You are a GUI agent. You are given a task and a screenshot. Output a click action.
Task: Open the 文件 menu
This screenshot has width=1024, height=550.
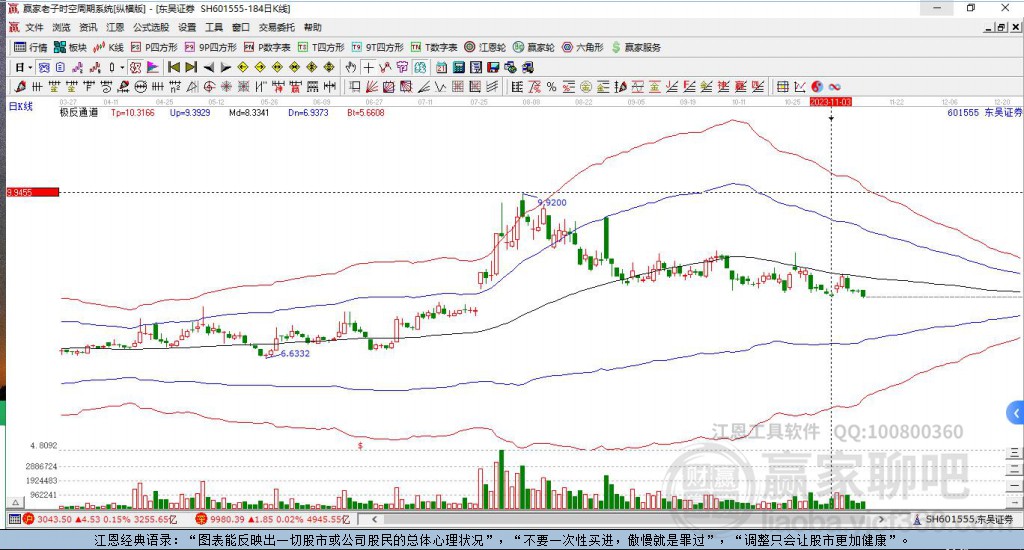pos(34,27)
